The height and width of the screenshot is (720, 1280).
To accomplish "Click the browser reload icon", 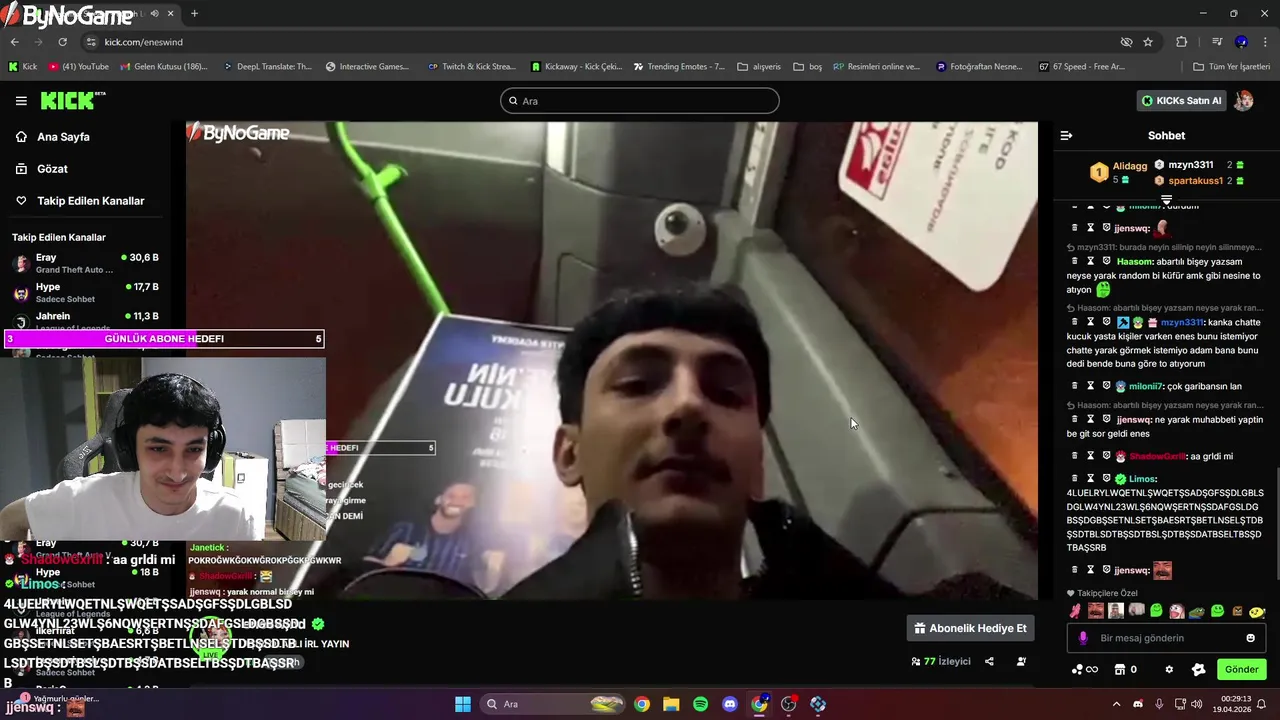I will (62, 42).
